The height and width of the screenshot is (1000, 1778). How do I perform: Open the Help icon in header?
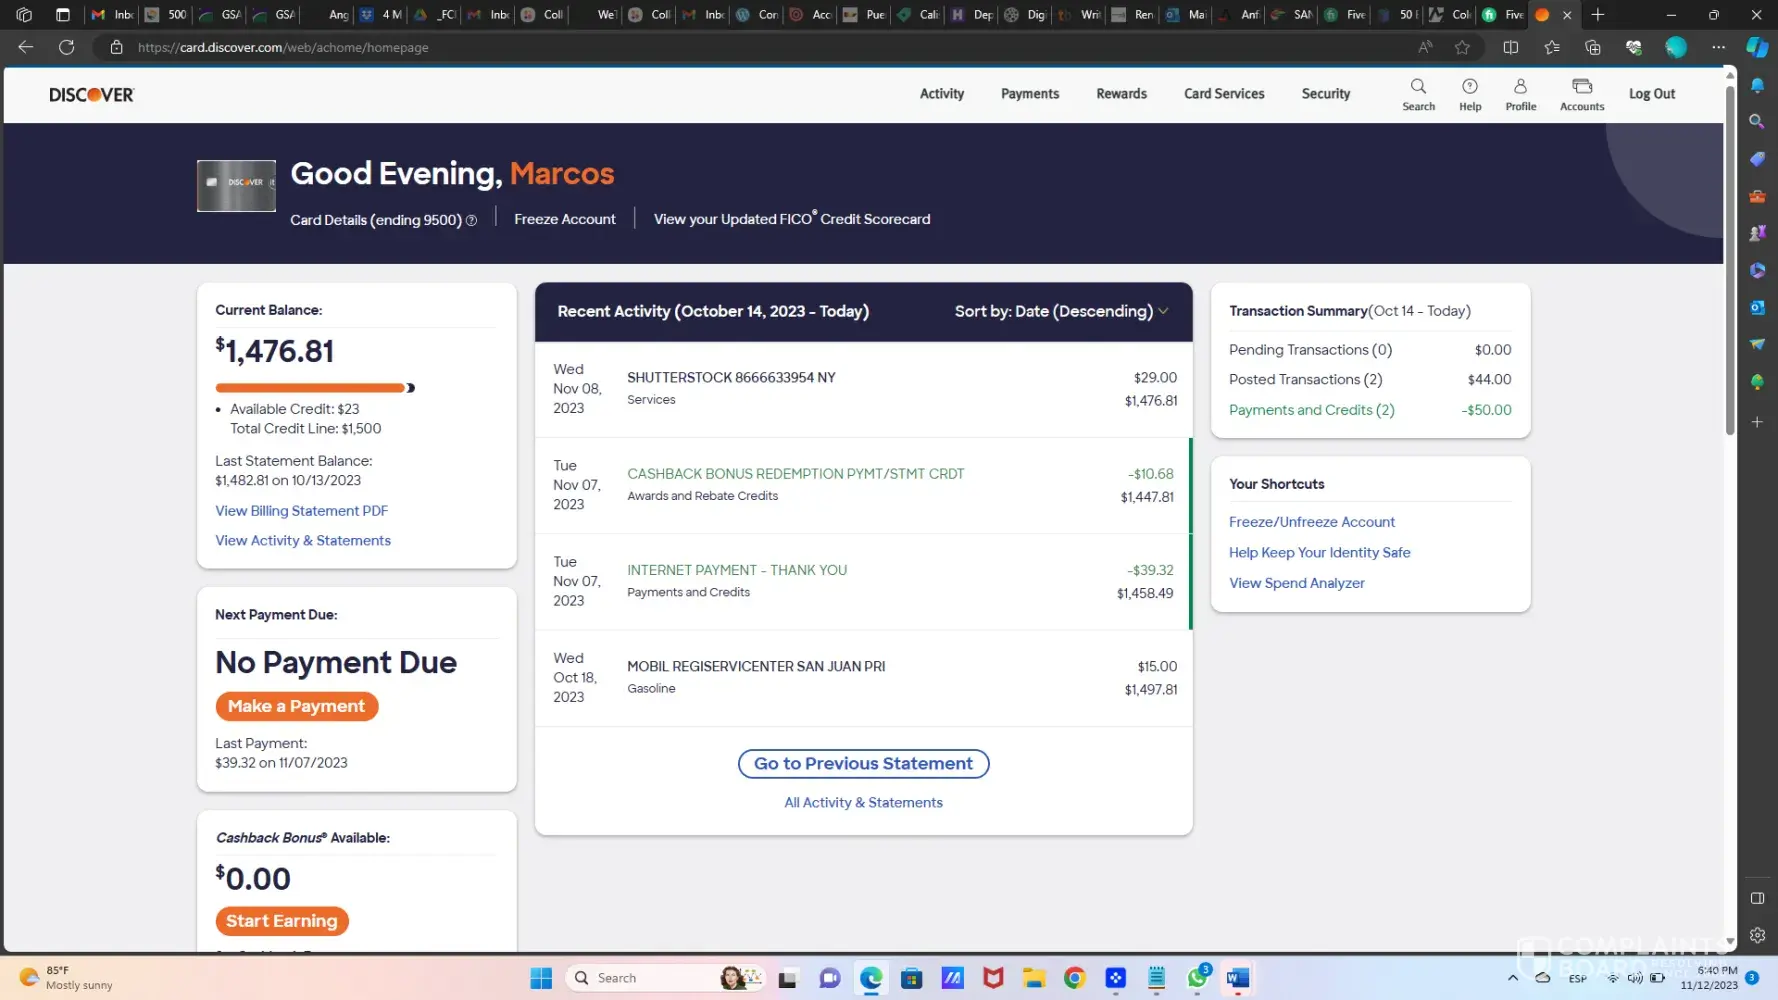(1469, 87)
